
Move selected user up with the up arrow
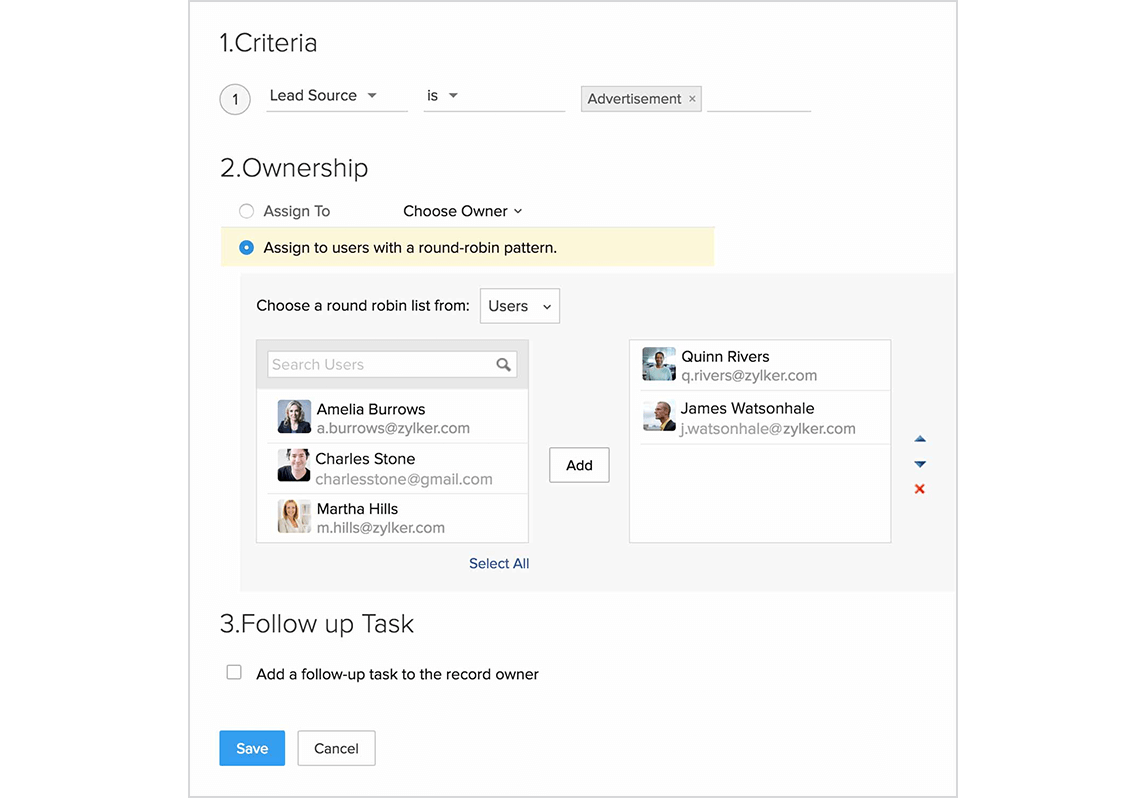(x=920, y=439)
